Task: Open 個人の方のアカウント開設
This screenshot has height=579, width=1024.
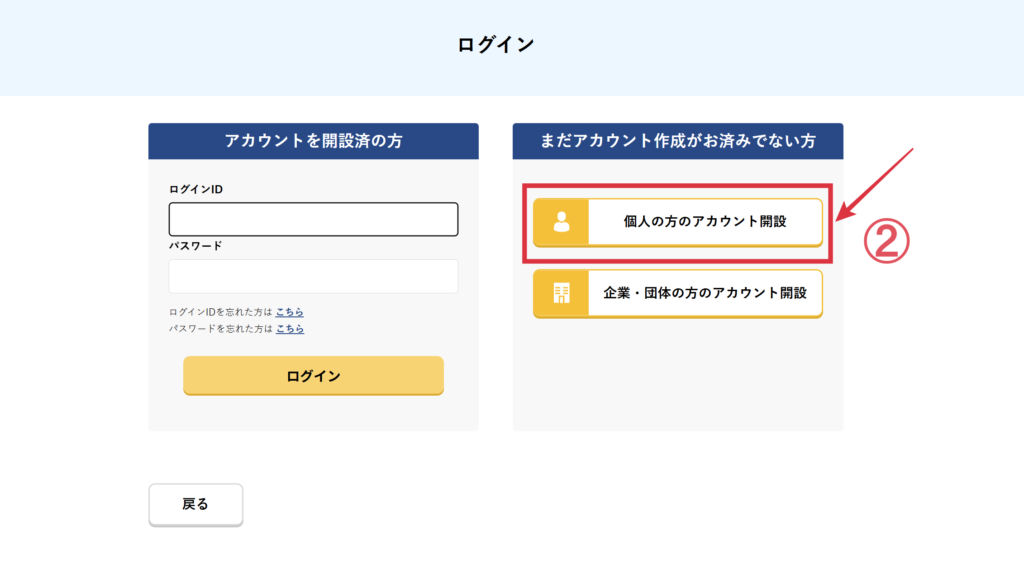Action: coord(678,222)
